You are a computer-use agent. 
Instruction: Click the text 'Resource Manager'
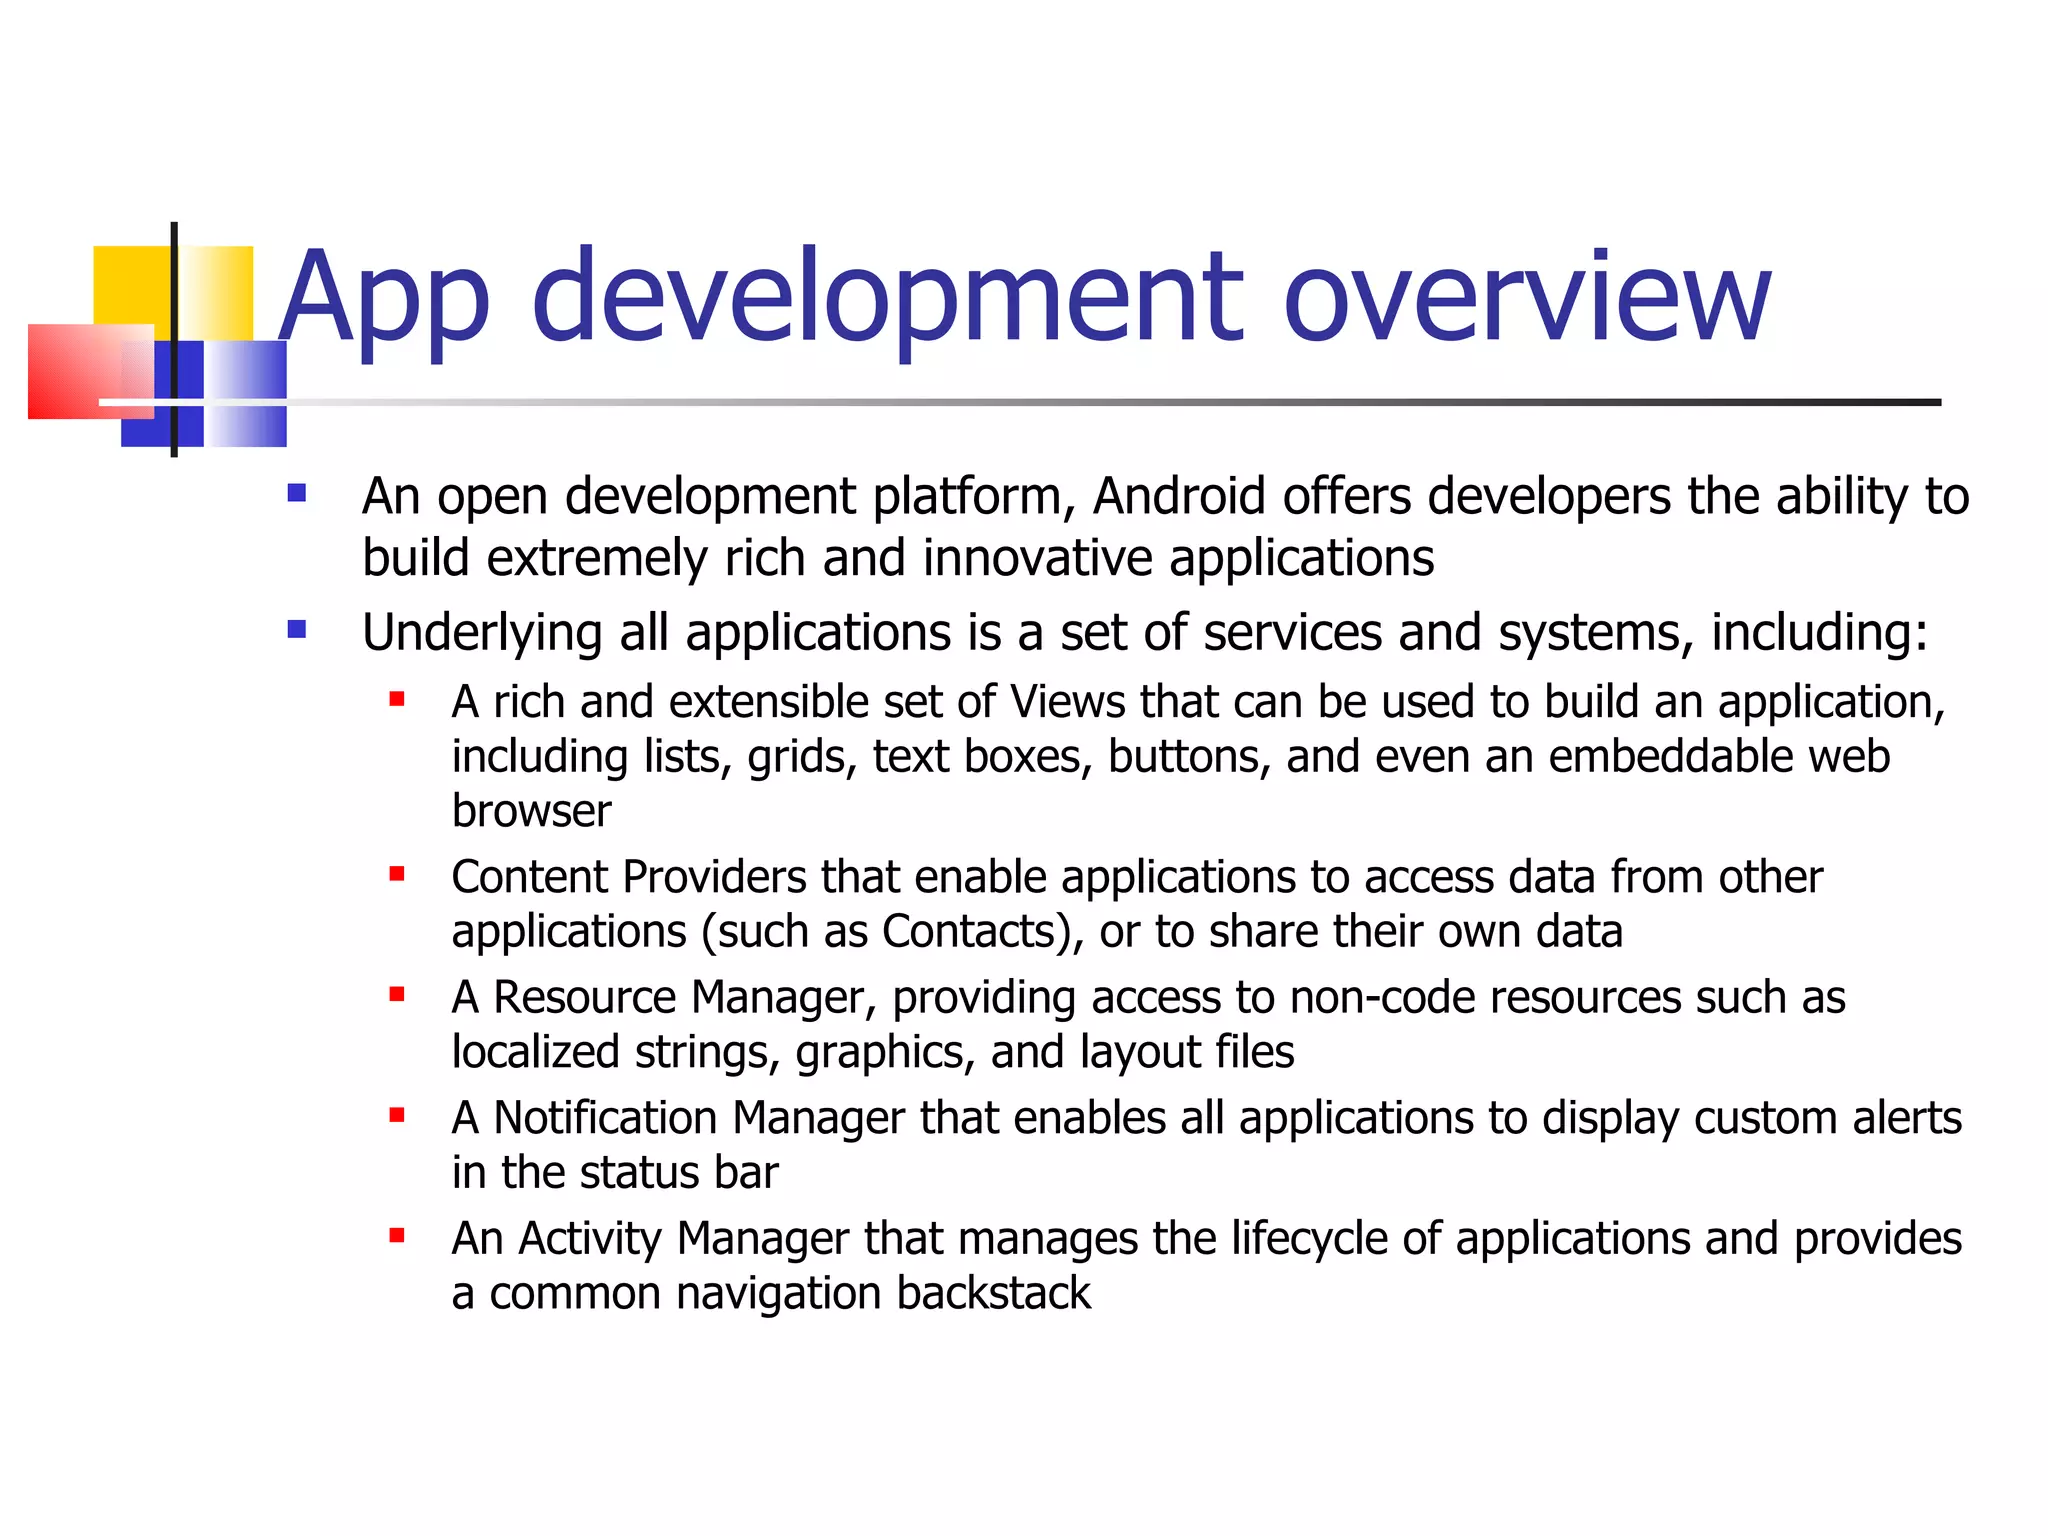(678, 998)
